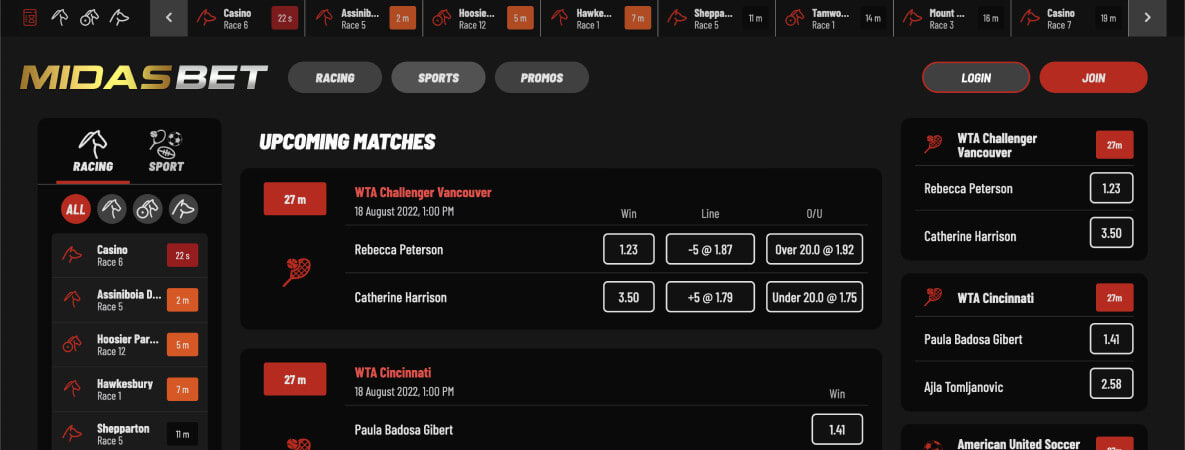This screenshot has width=1185, height=450.
Task: Open the Promos navigation menu
Action: [x=542, y=77]
